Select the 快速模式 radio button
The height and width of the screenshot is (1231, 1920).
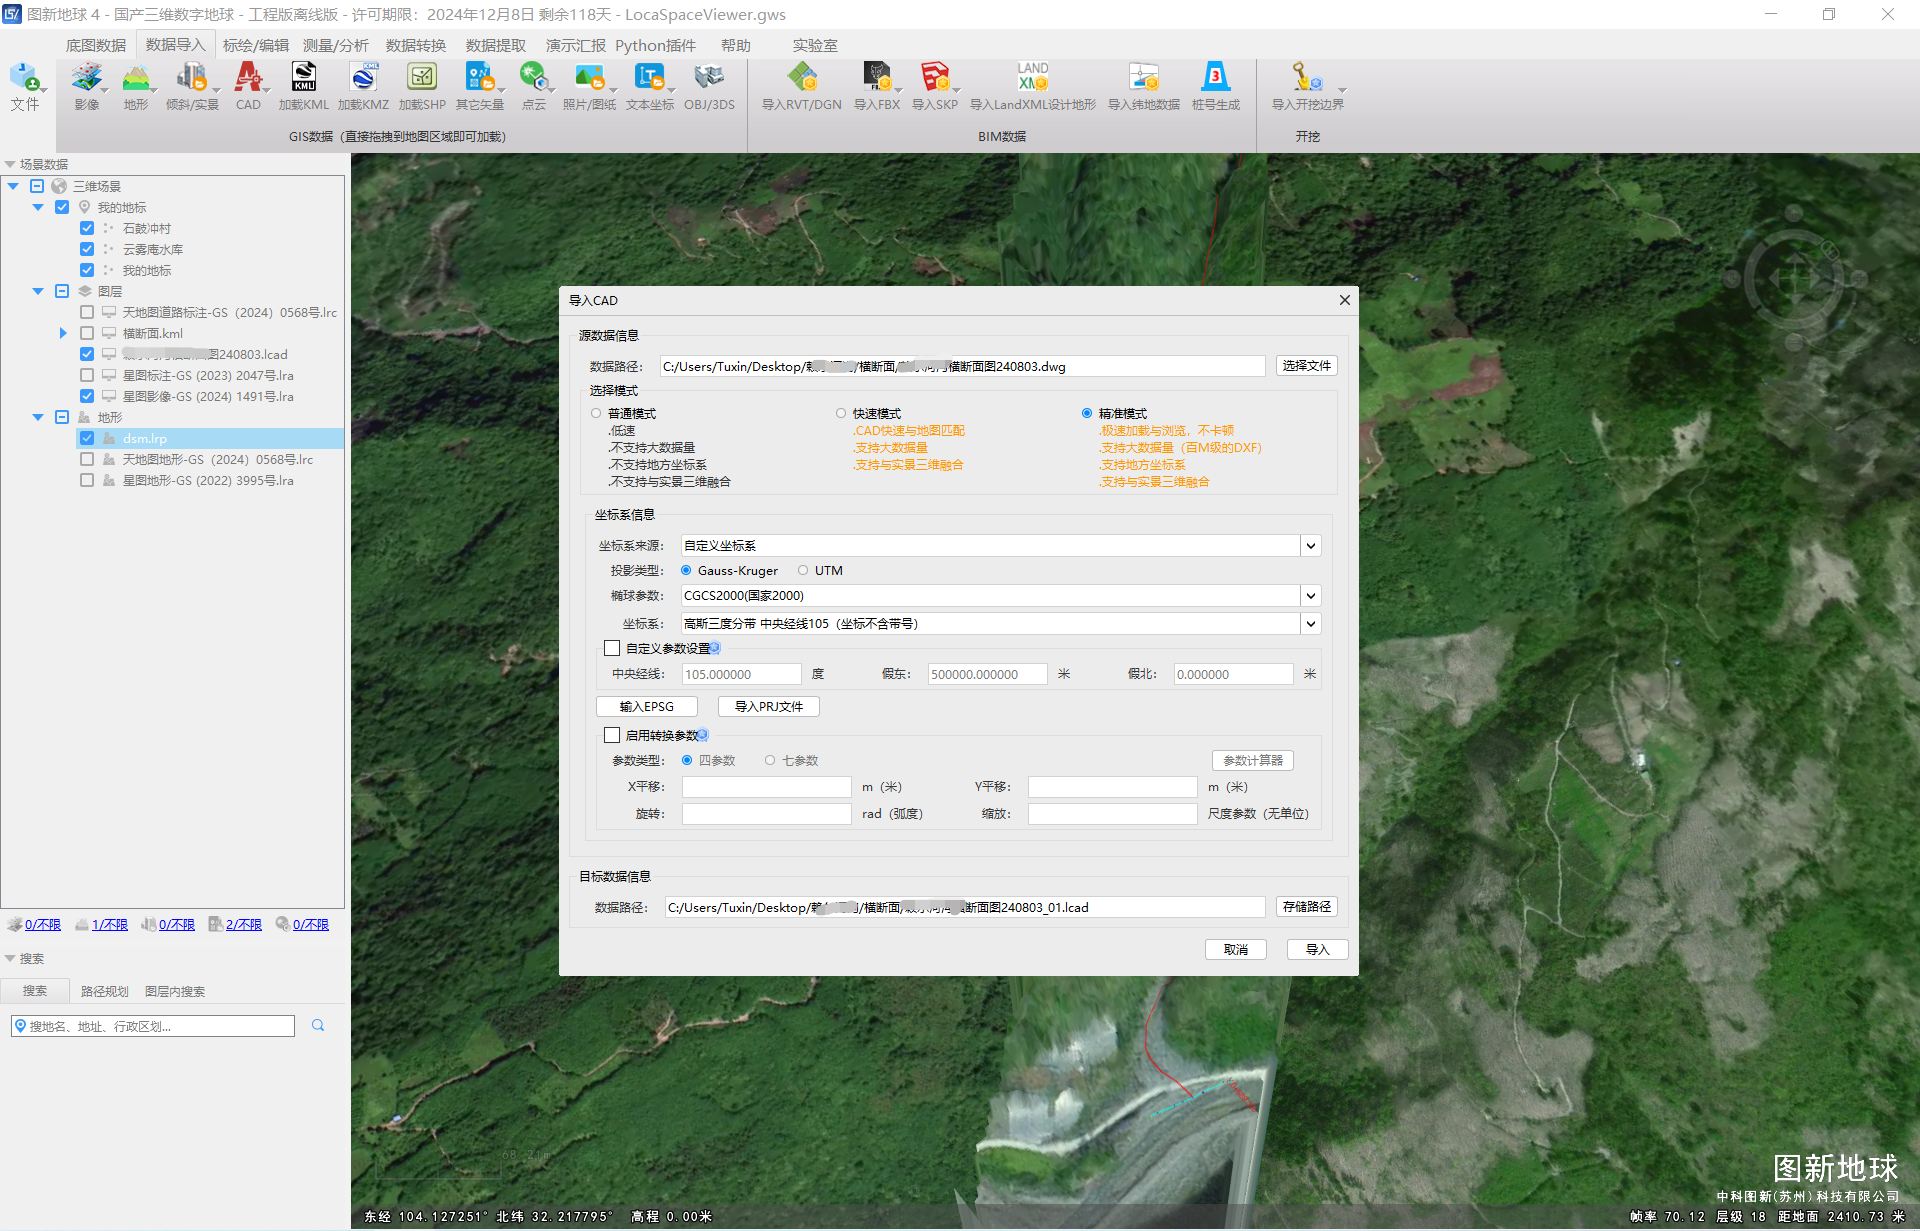click(841, 413)
